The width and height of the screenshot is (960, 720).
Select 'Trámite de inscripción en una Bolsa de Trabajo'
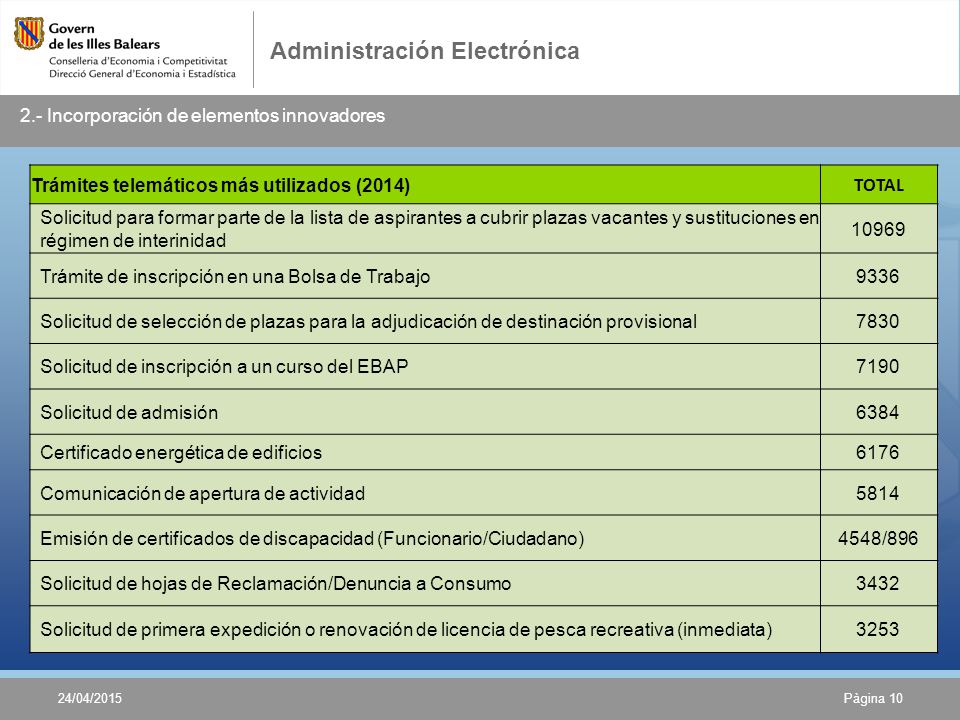[235, 276]
